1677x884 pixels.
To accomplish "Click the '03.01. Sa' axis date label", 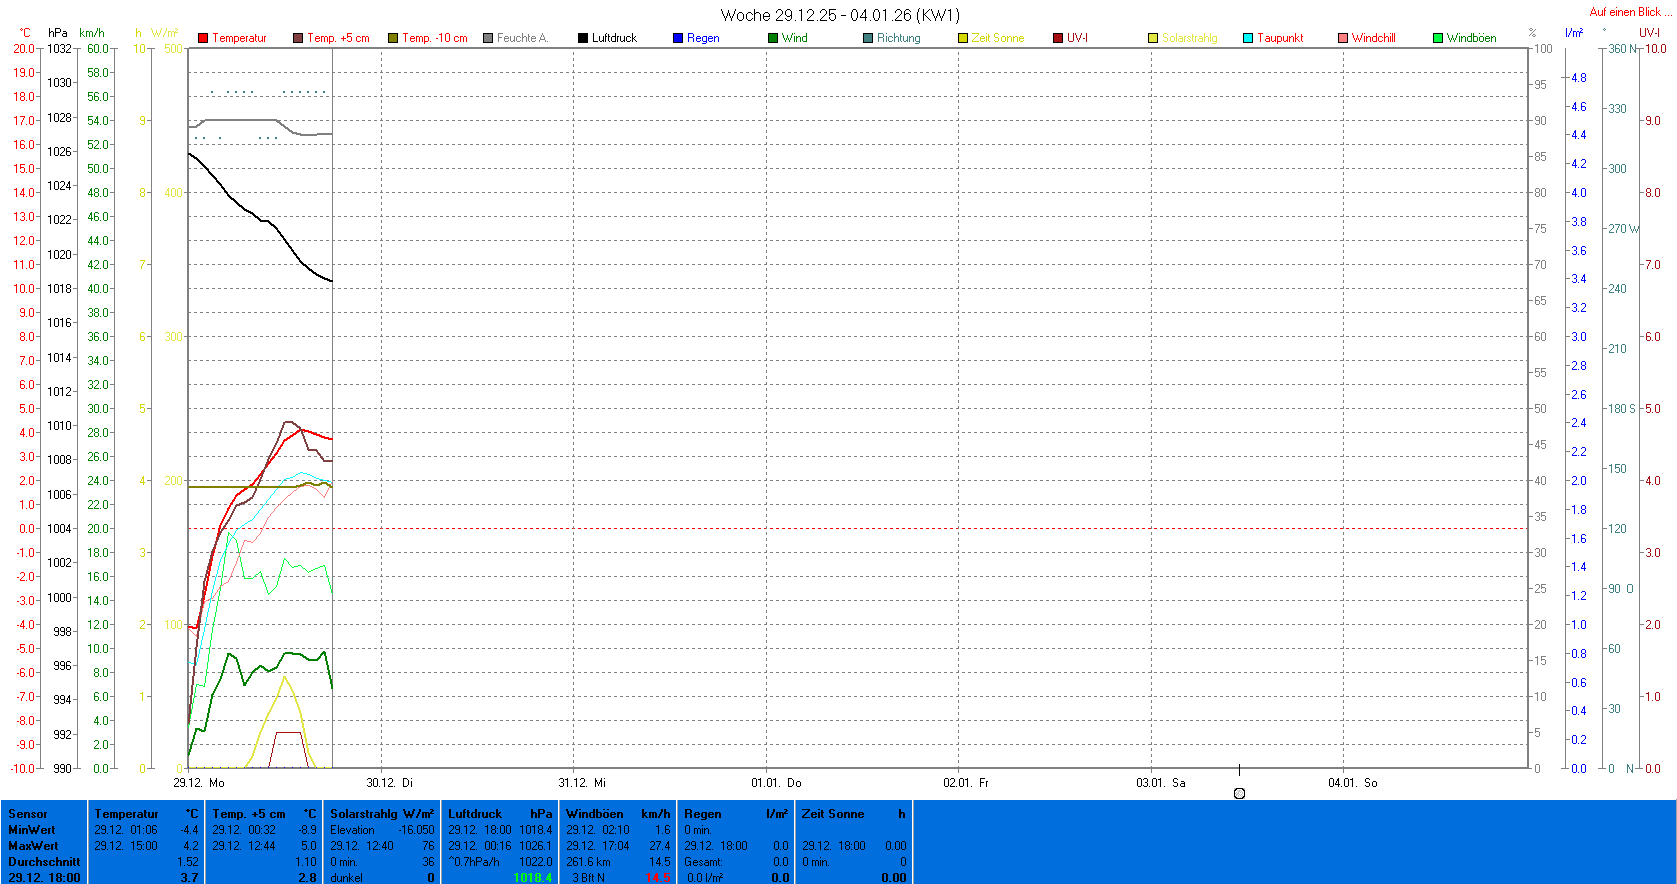I will pyautogui.click(x=1160, y=783).
